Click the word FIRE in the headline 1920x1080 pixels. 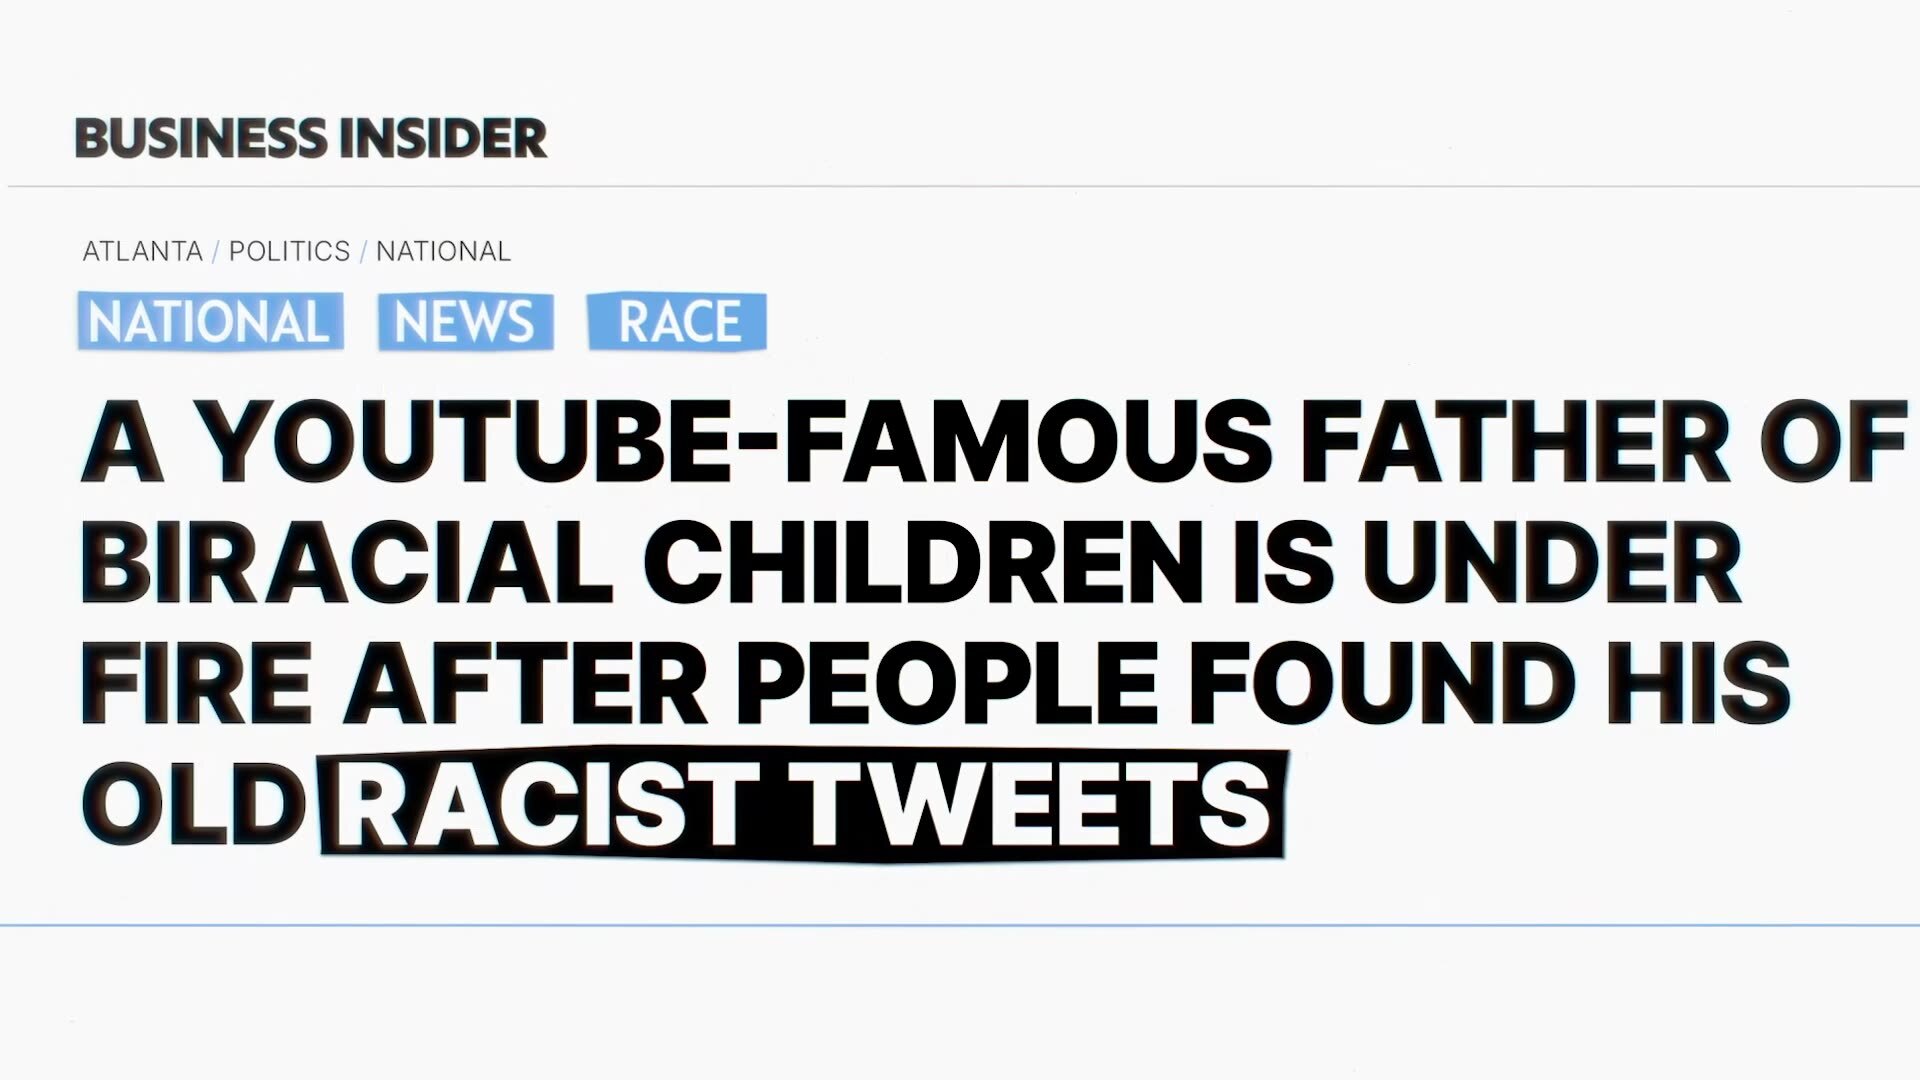tap(195, 683)
